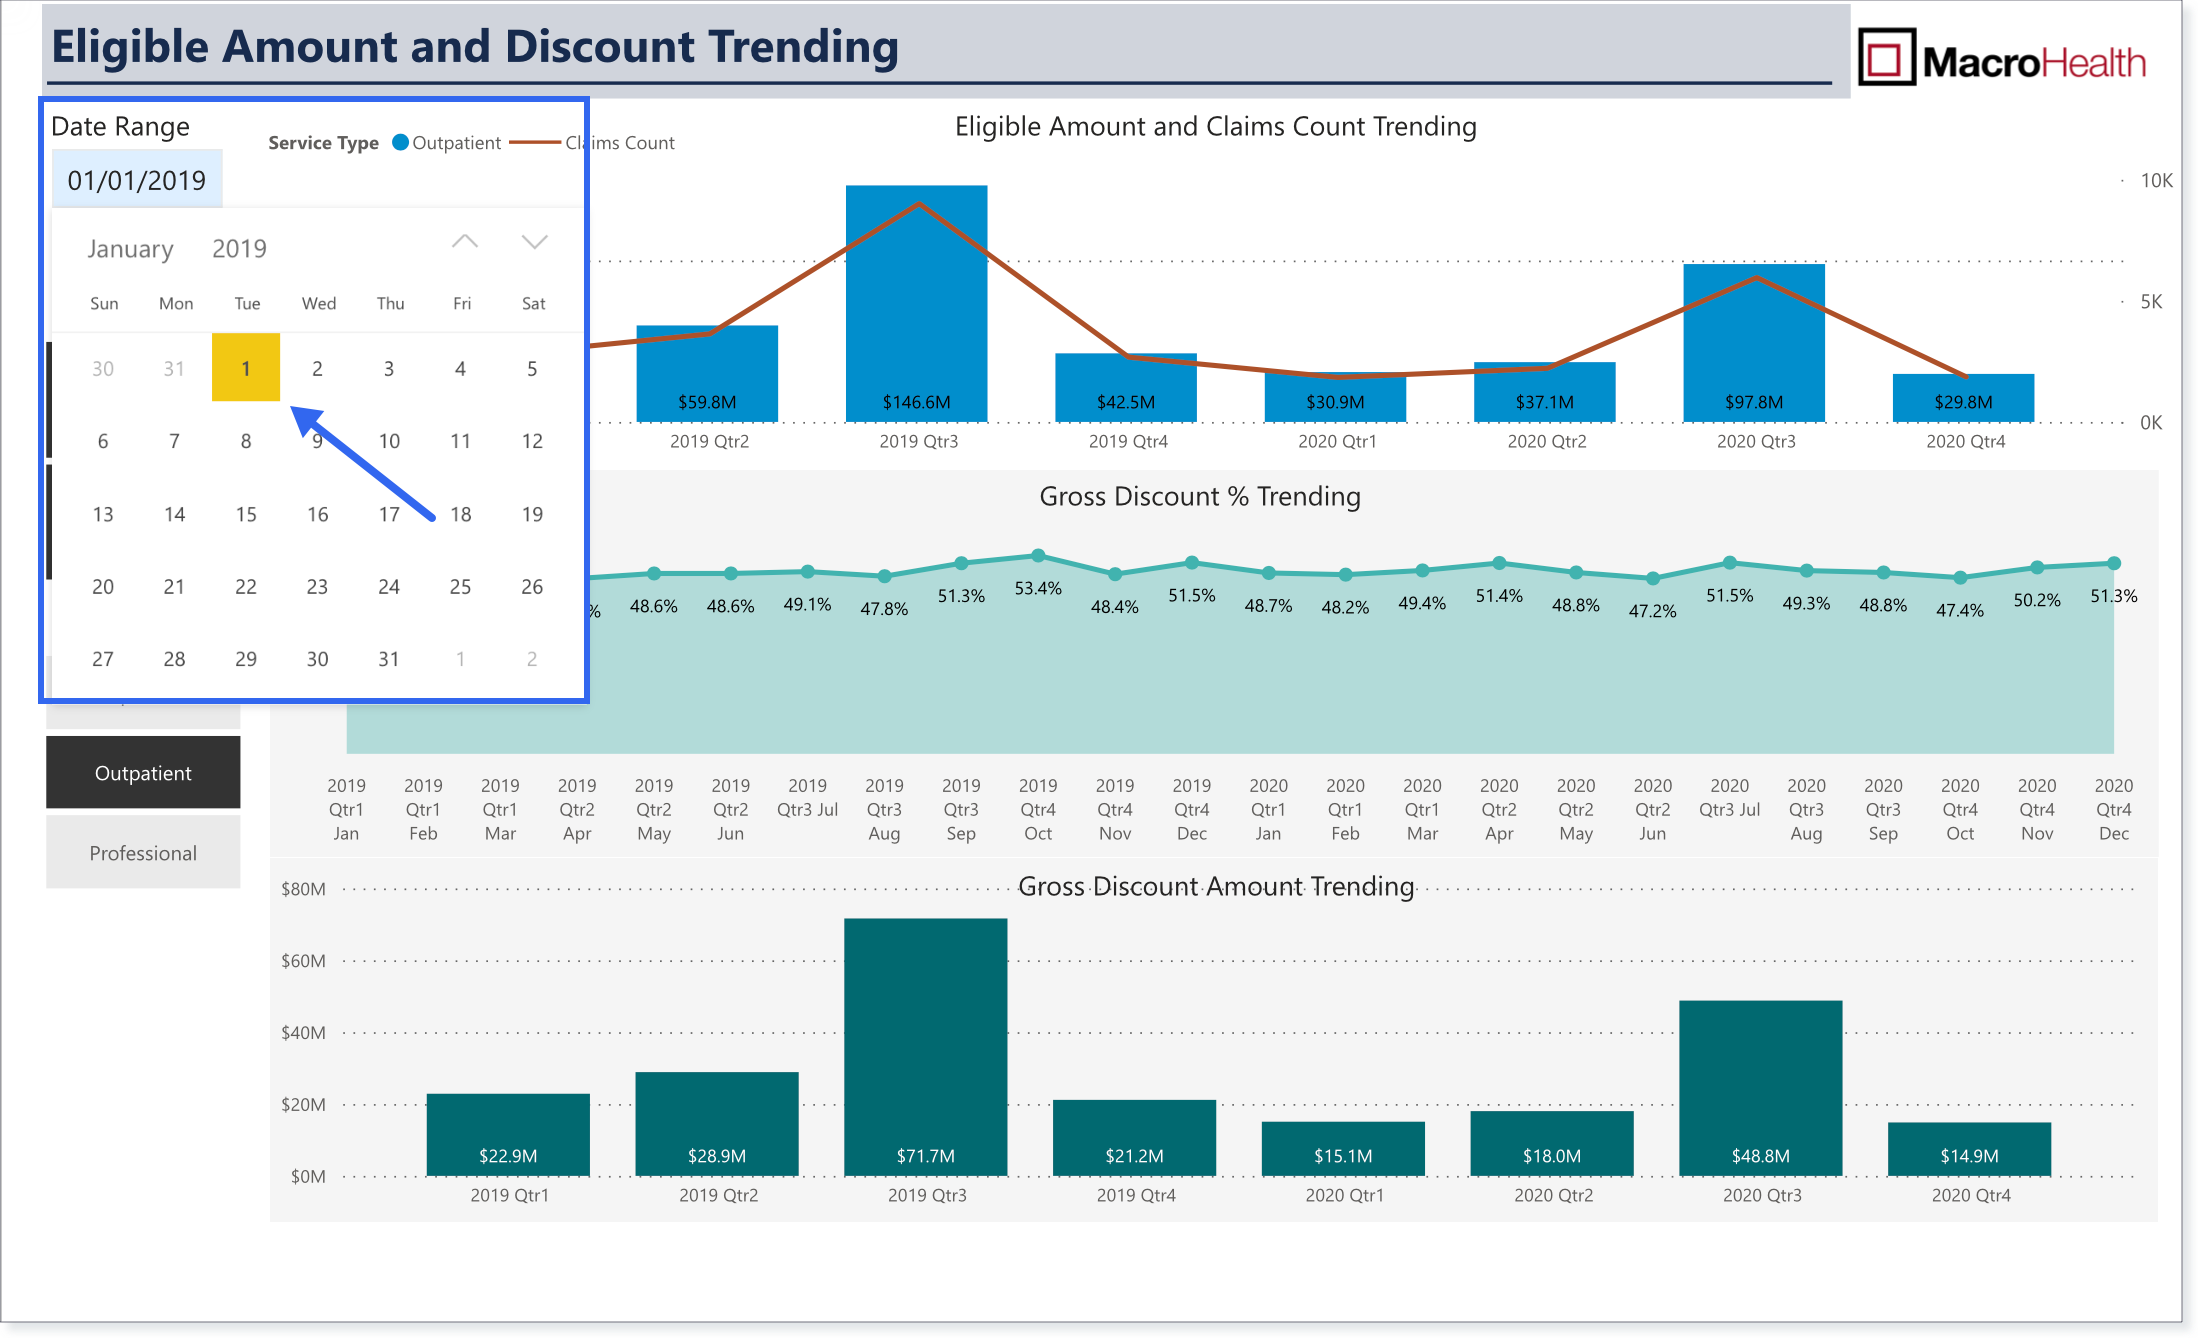Click the next month down chevron
The width and height of the screenshot is (2198, 1338).
tap(535, 242)
